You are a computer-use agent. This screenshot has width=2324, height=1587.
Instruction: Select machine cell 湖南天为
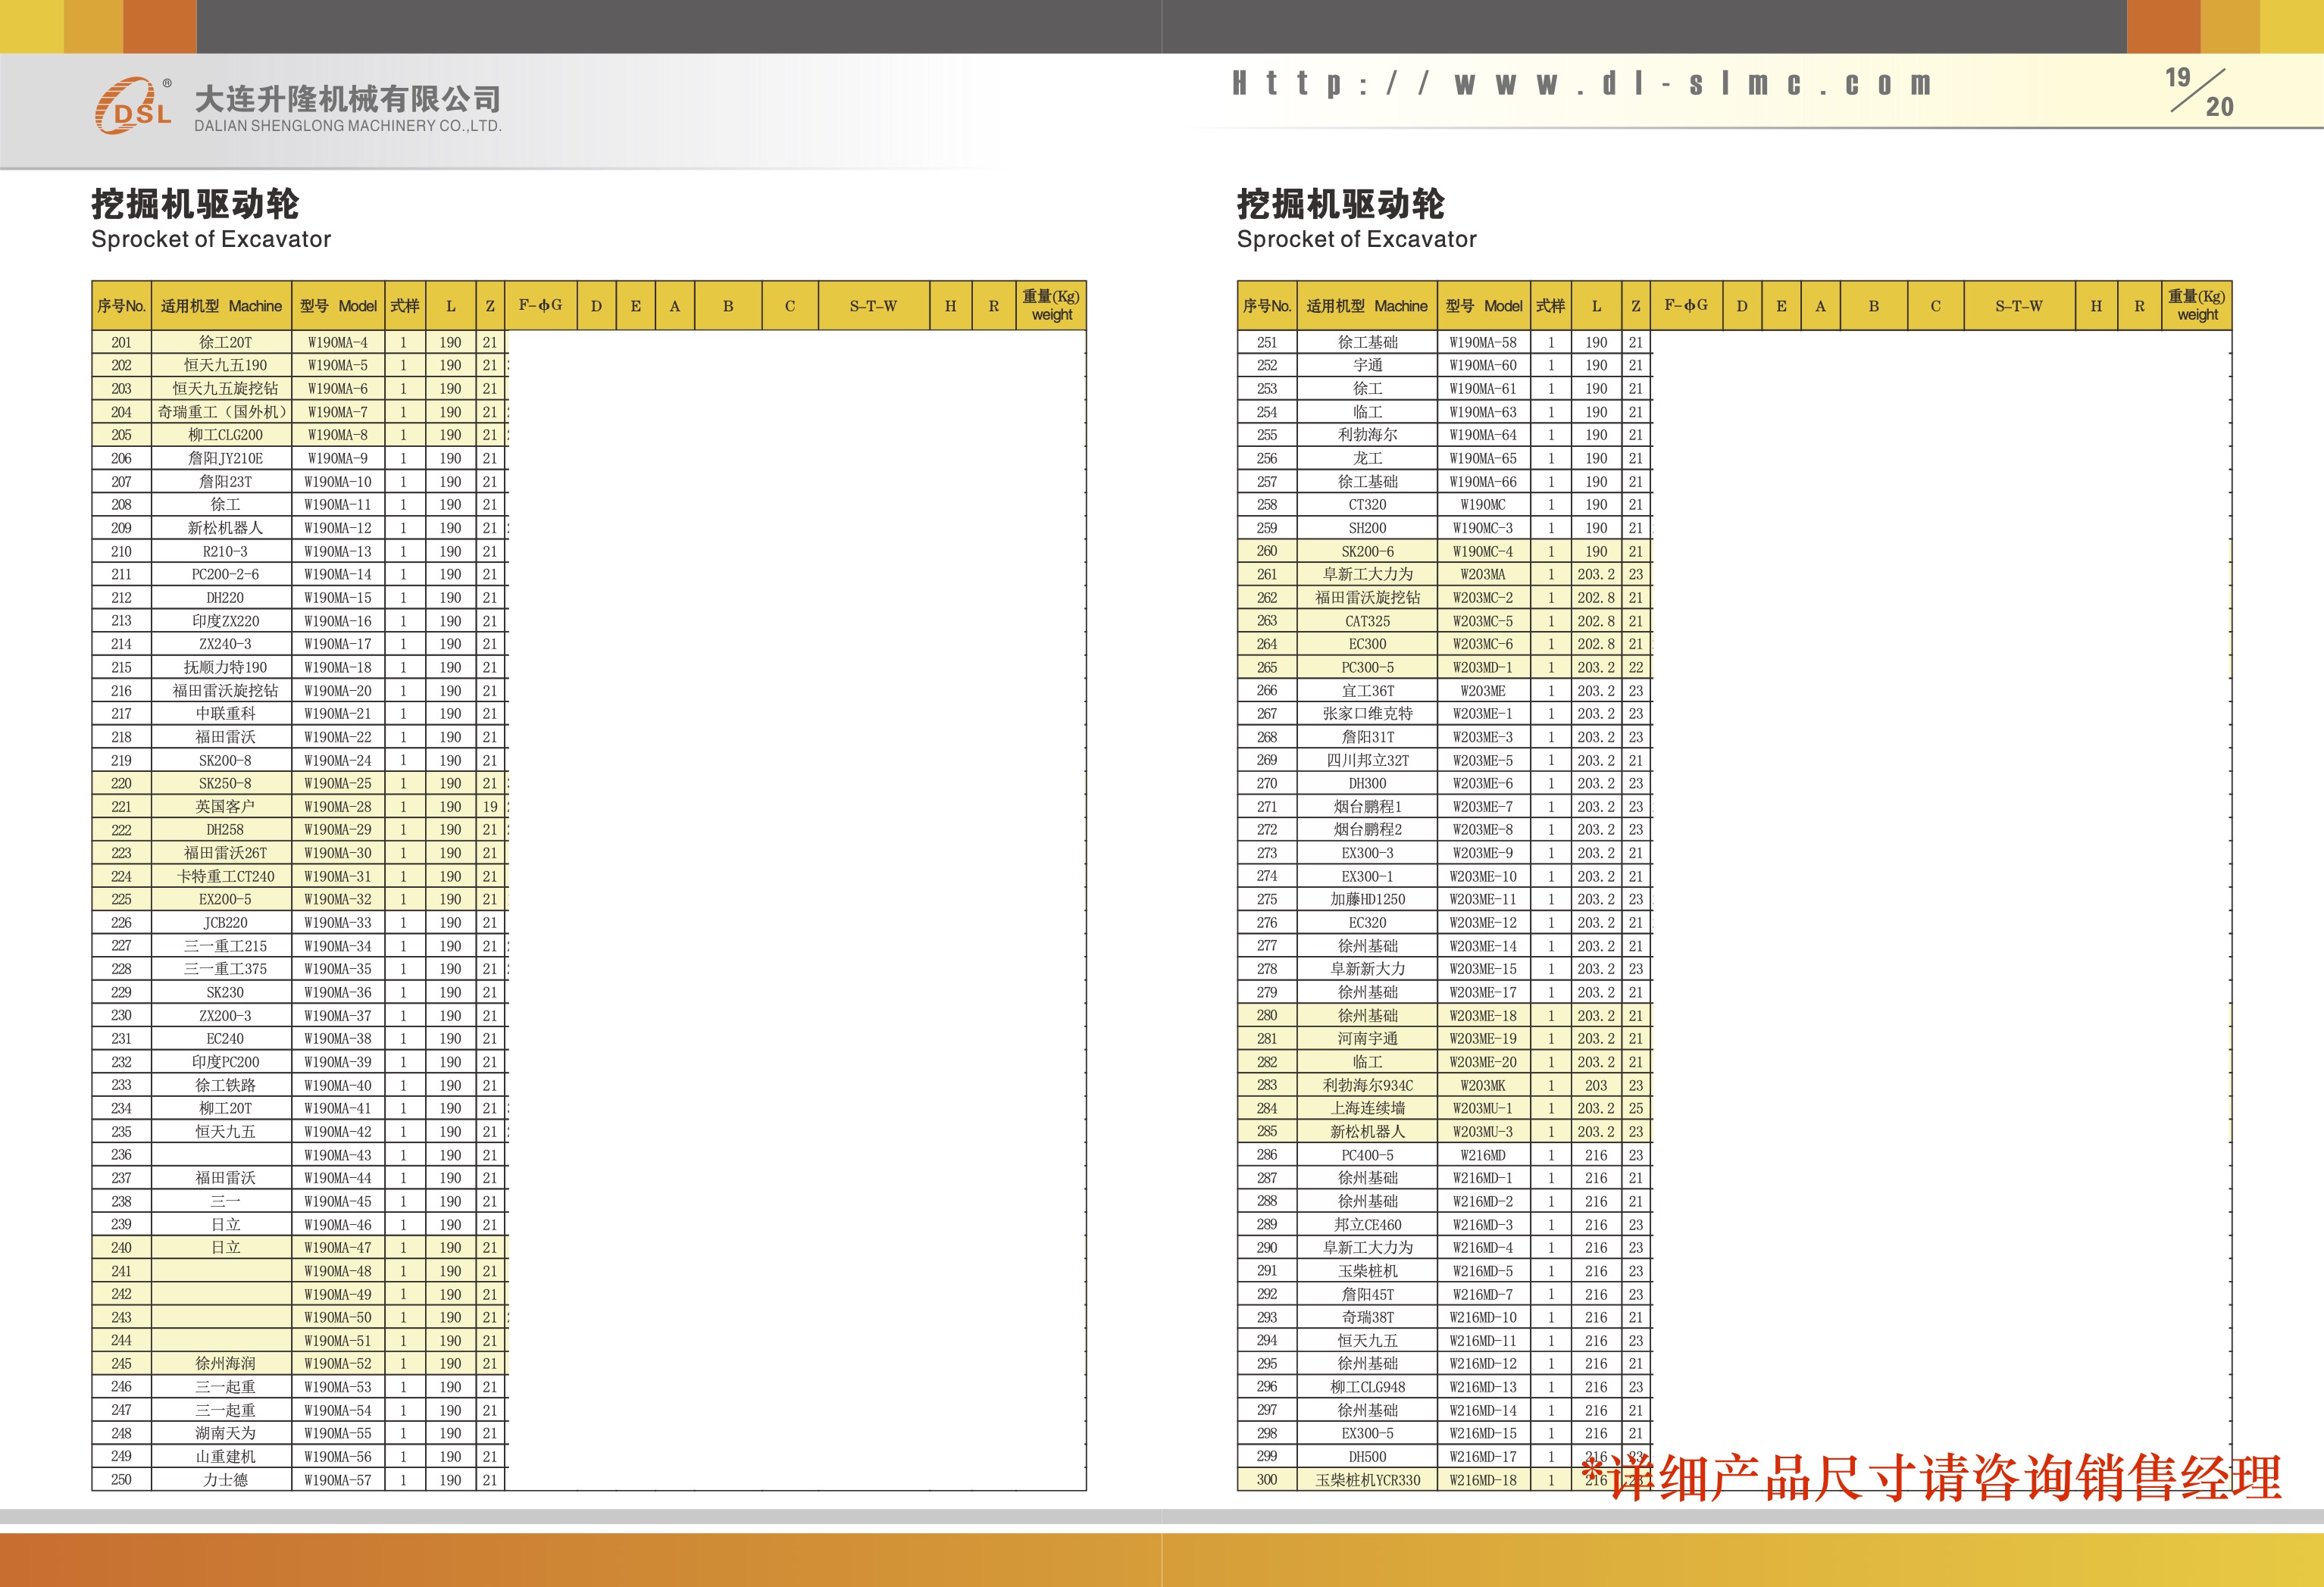coord(222,1433)
